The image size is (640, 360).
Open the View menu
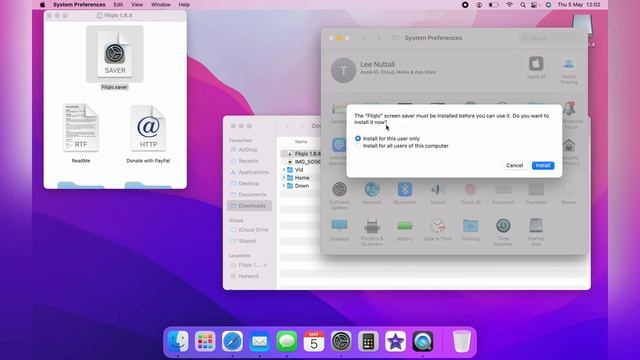click(137, 4)
